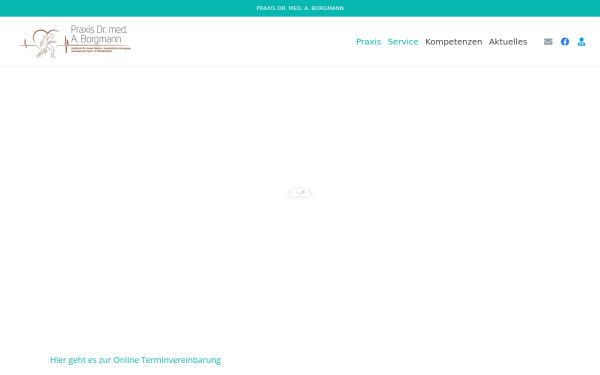Screen dimensions: 600x375
Task: Click the Praxis Dr. med. A. Borgmann logo
Action: coord(75,41)
